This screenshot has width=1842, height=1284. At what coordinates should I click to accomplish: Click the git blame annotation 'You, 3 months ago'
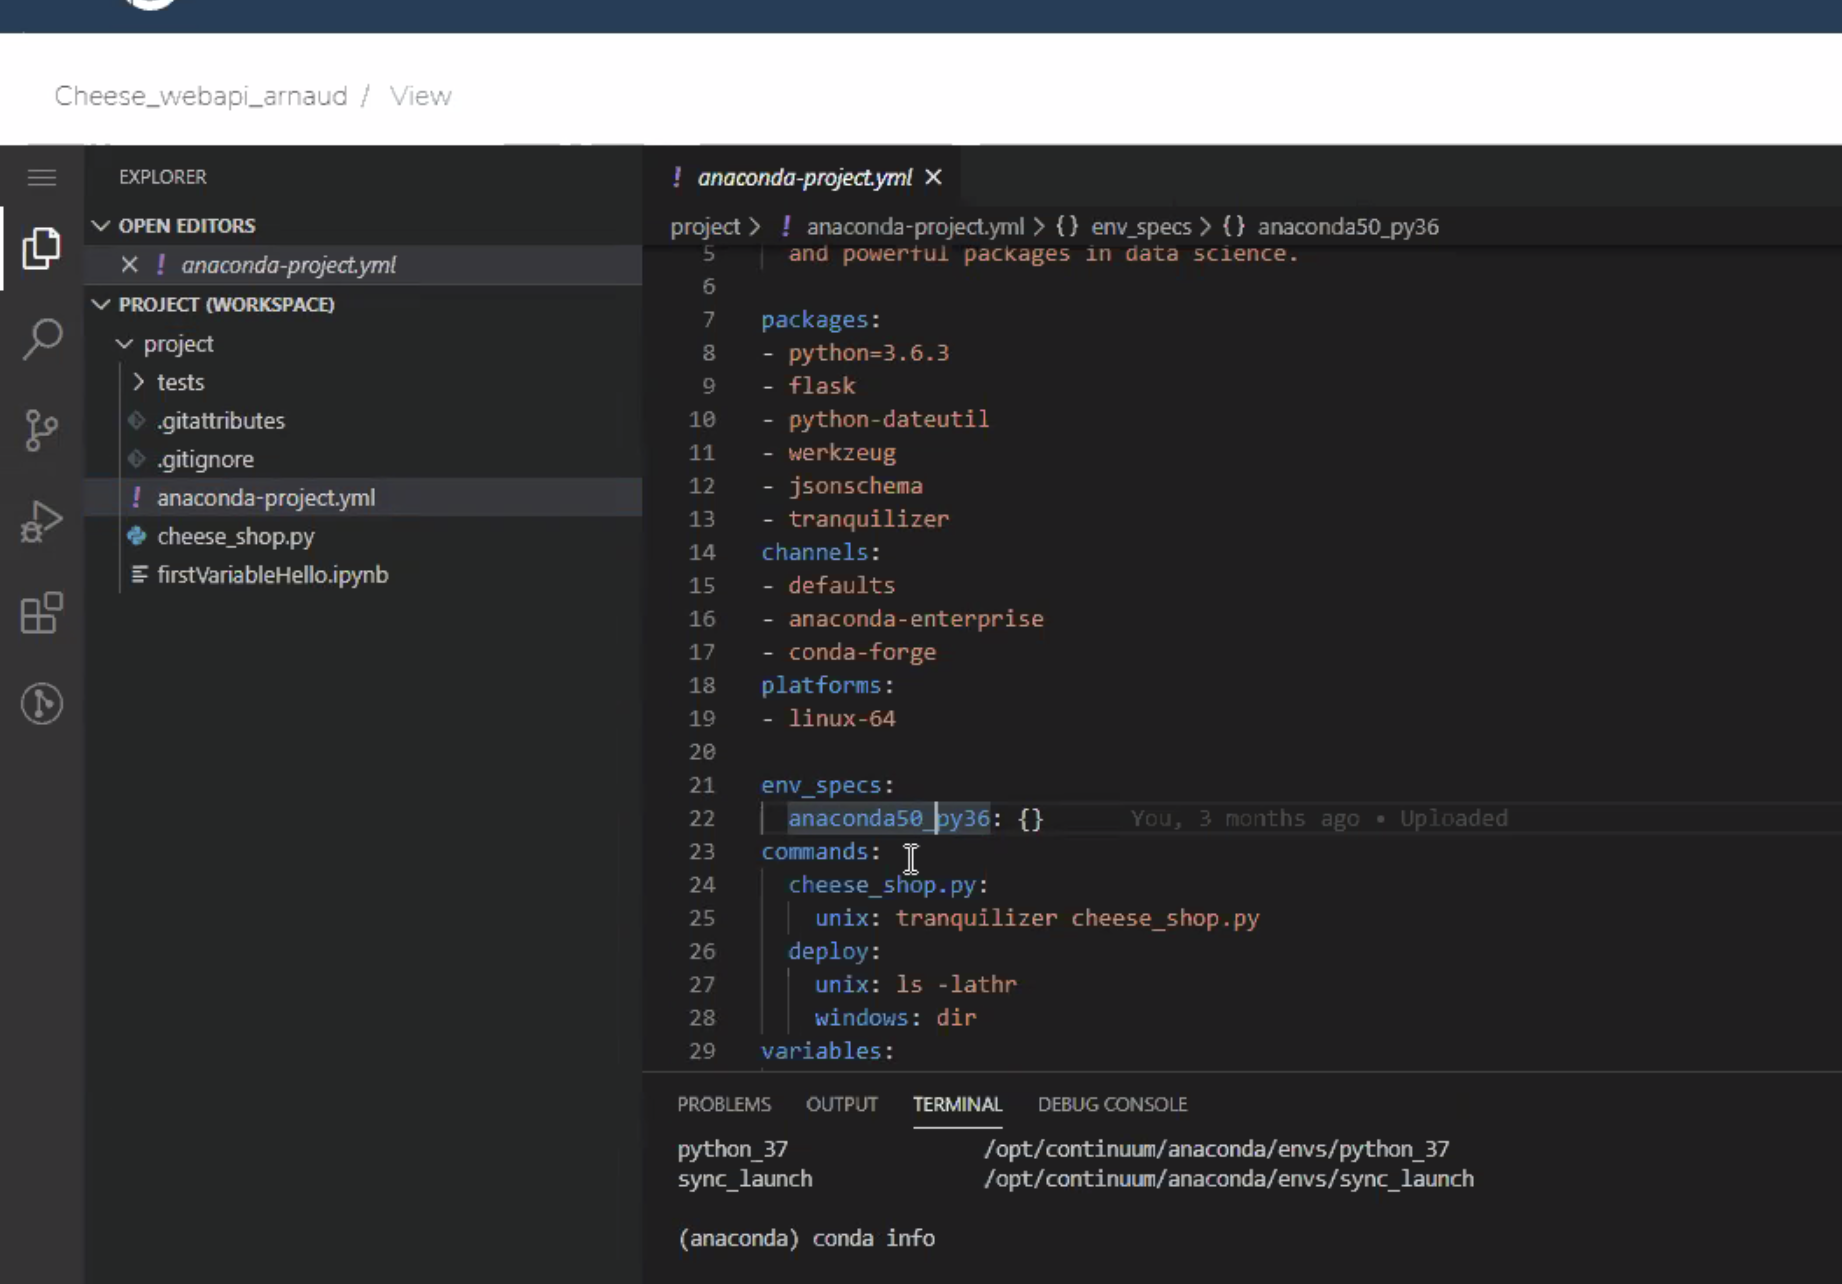[x=1245, y=818]
